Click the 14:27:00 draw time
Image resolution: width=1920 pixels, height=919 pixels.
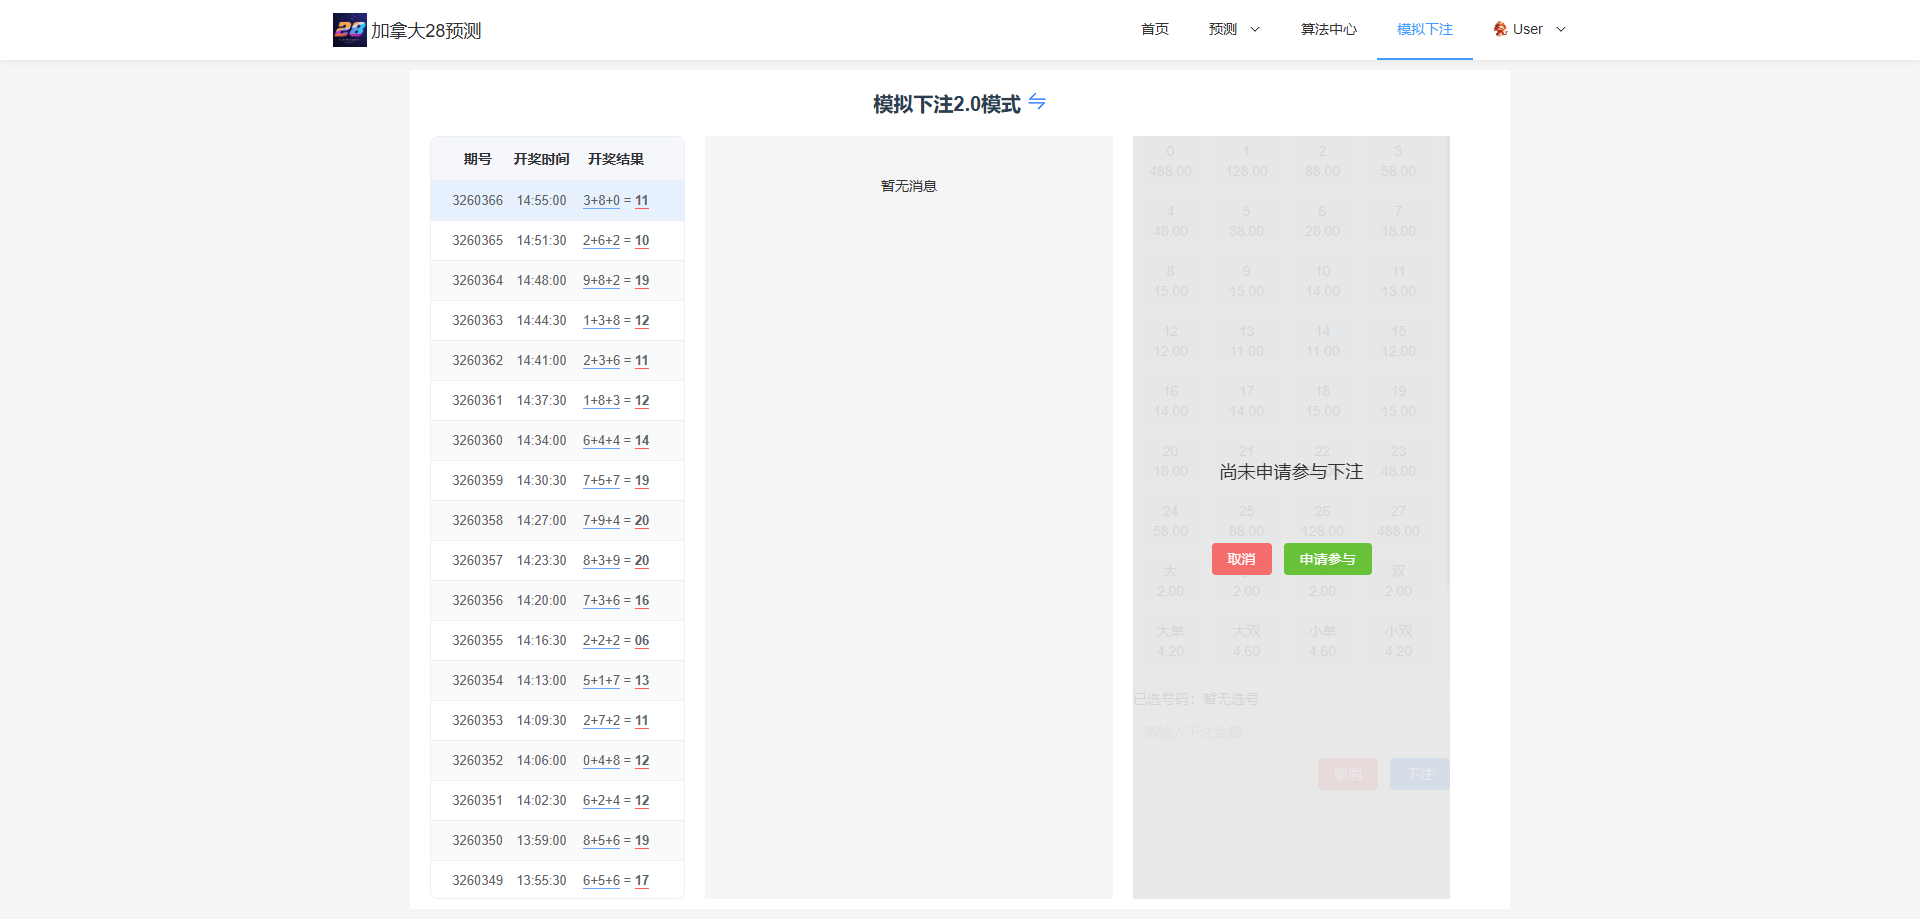[x=541, y=520]
